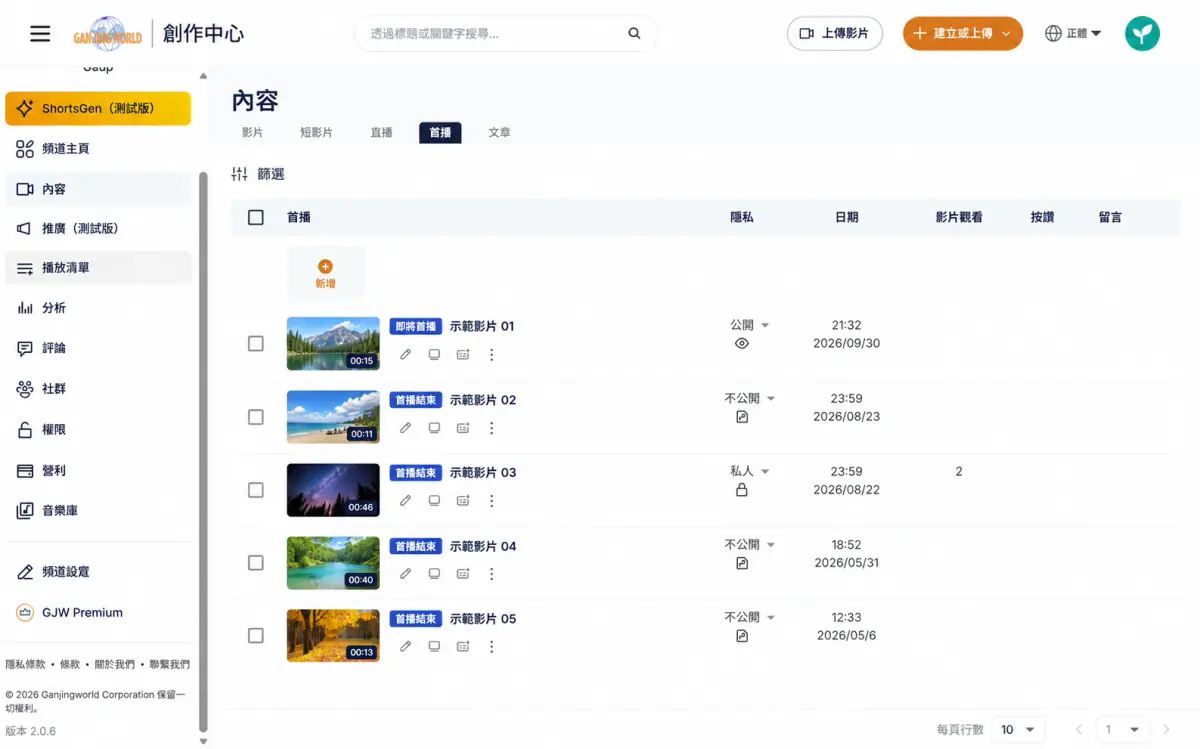This screenshot has height=749, width=1200.
Task: Open GJW Premium link
Action: (x=98, y=613)
